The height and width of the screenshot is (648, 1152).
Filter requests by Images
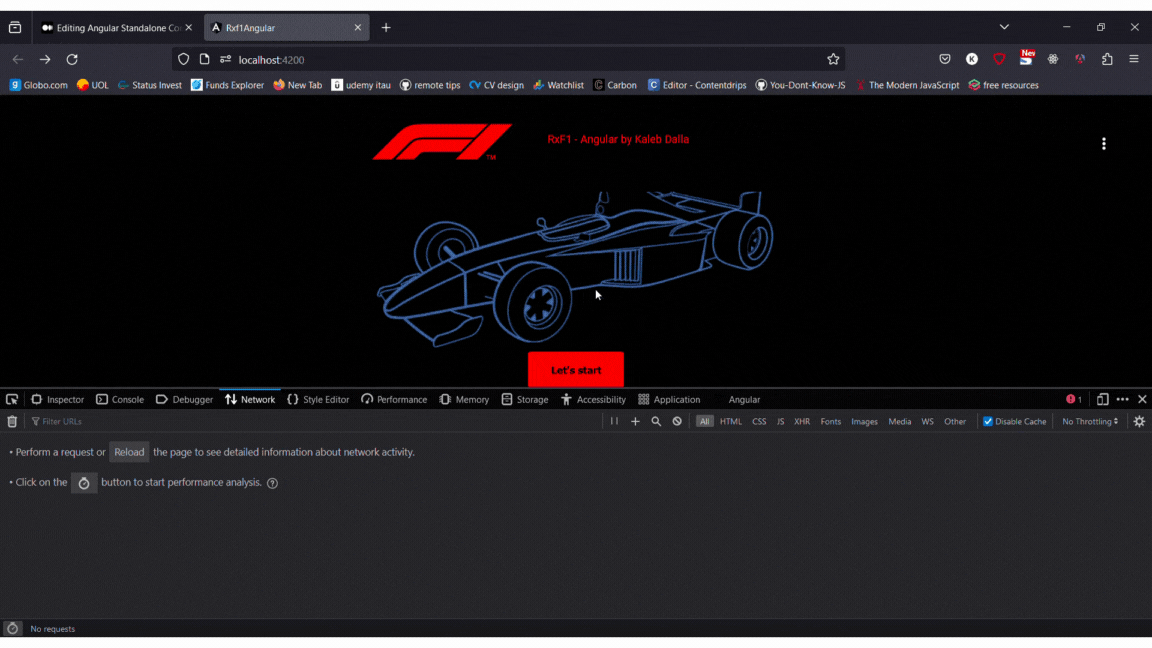click(864, 422)
